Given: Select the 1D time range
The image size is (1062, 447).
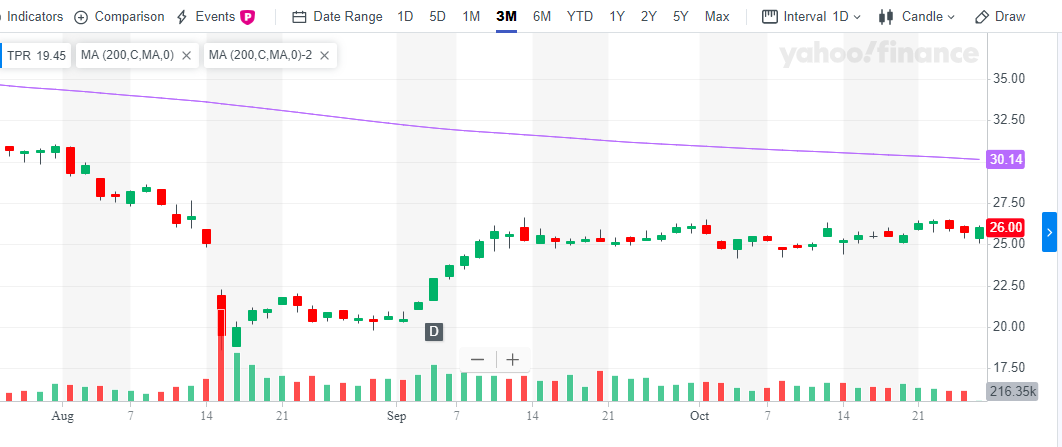Looking at the screenshot, I should click(x=405, y=17).
